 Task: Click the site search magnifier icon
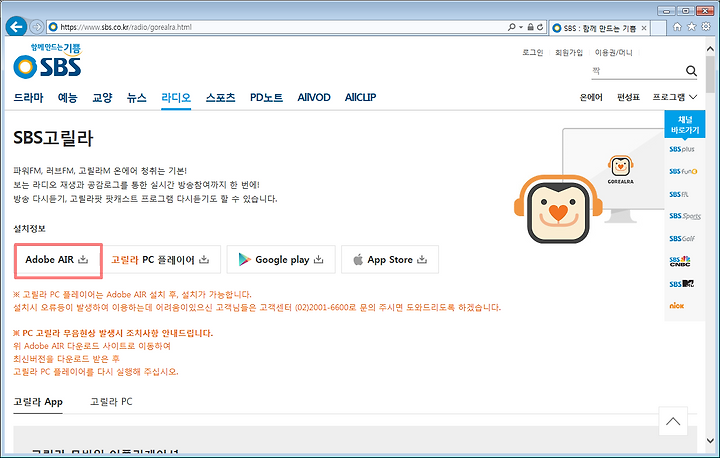tap(691, 71)
